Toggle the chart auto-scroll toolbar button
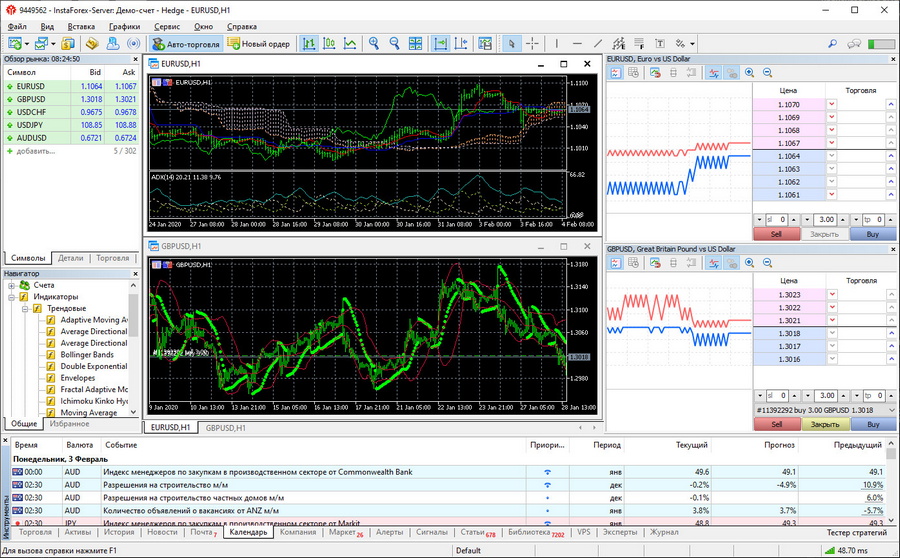This screenshot has height=558, width=900. [x=440, y=44]
